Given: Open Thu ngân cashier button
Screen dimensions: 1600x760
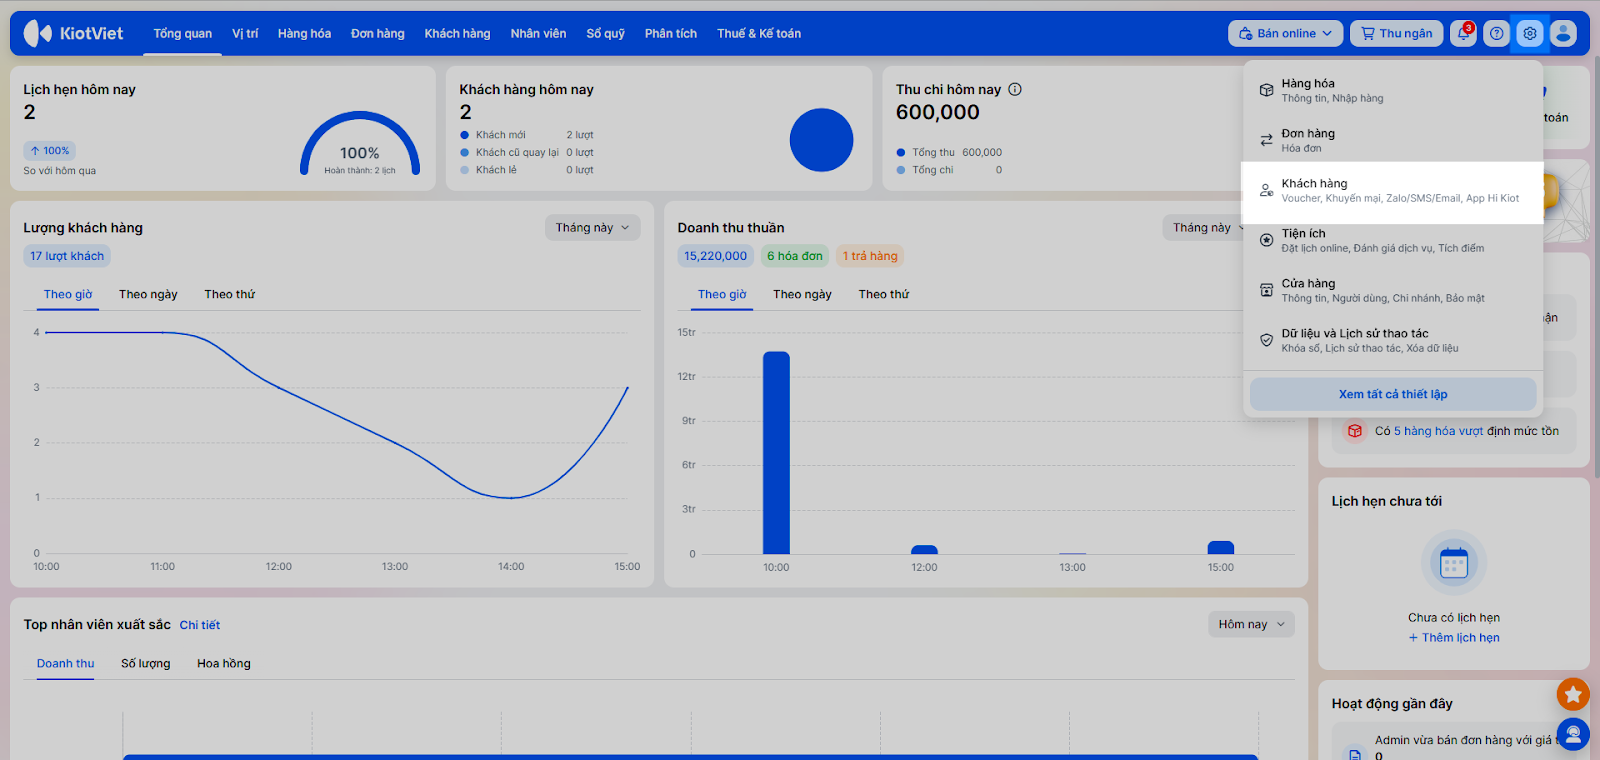Looking at the screenshot, I should point(1397,33).
